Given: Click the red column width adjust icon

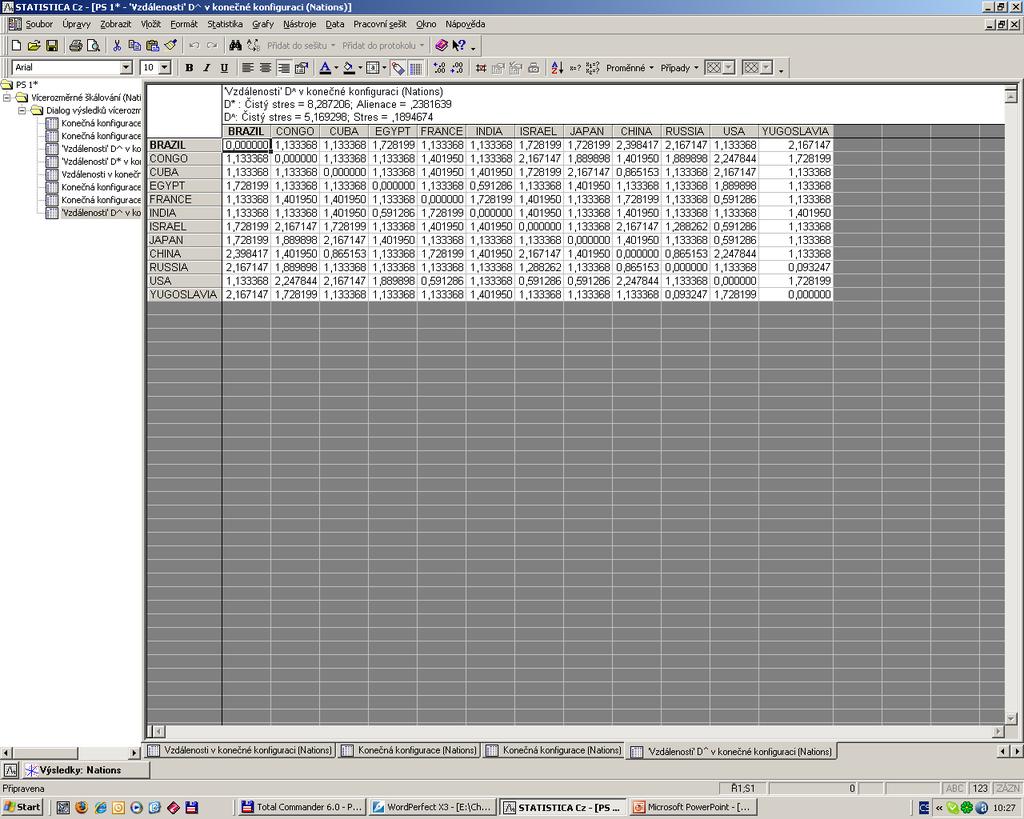Looking at the screenshot, I should [x=481, y=67].
